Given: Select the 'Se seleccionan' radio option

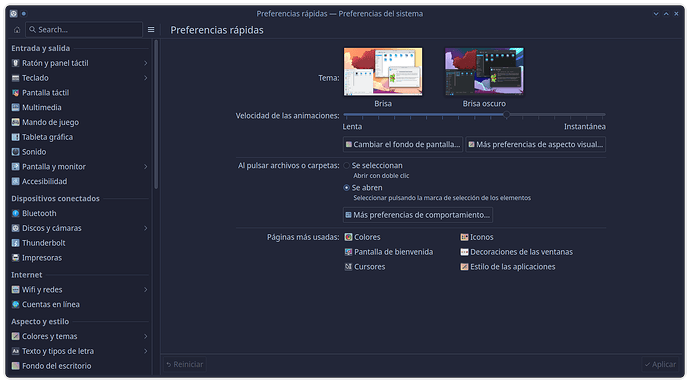Looking at the screenshot, I should (x=346, y=166).
